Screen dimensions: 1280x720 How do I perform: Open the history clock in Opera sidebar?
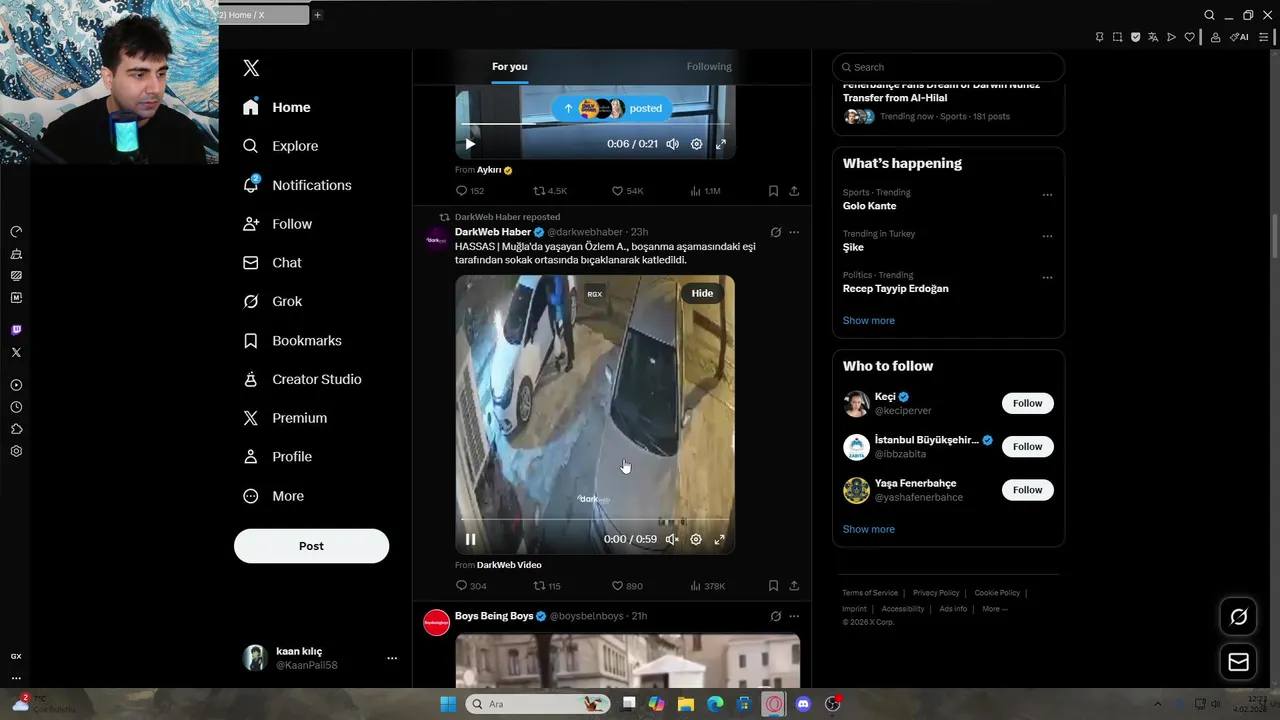(x=16, y=407)
